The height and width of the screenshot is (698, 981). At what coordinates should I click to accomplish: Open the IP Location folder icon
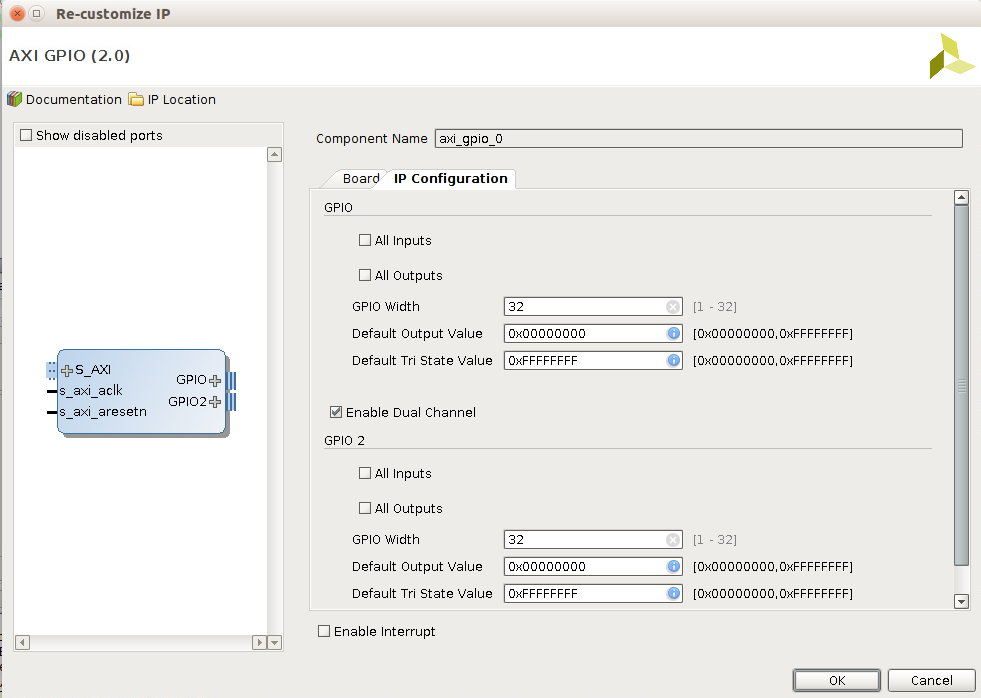(x=136, y=99)
